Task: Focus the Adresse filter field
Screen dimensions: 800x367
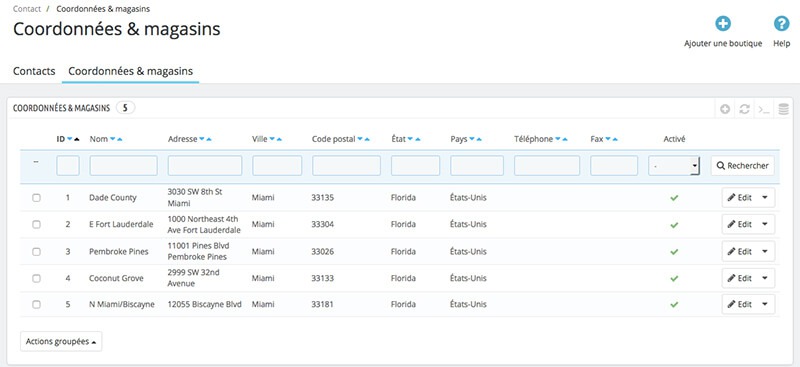Action: (x=205, y=166)
